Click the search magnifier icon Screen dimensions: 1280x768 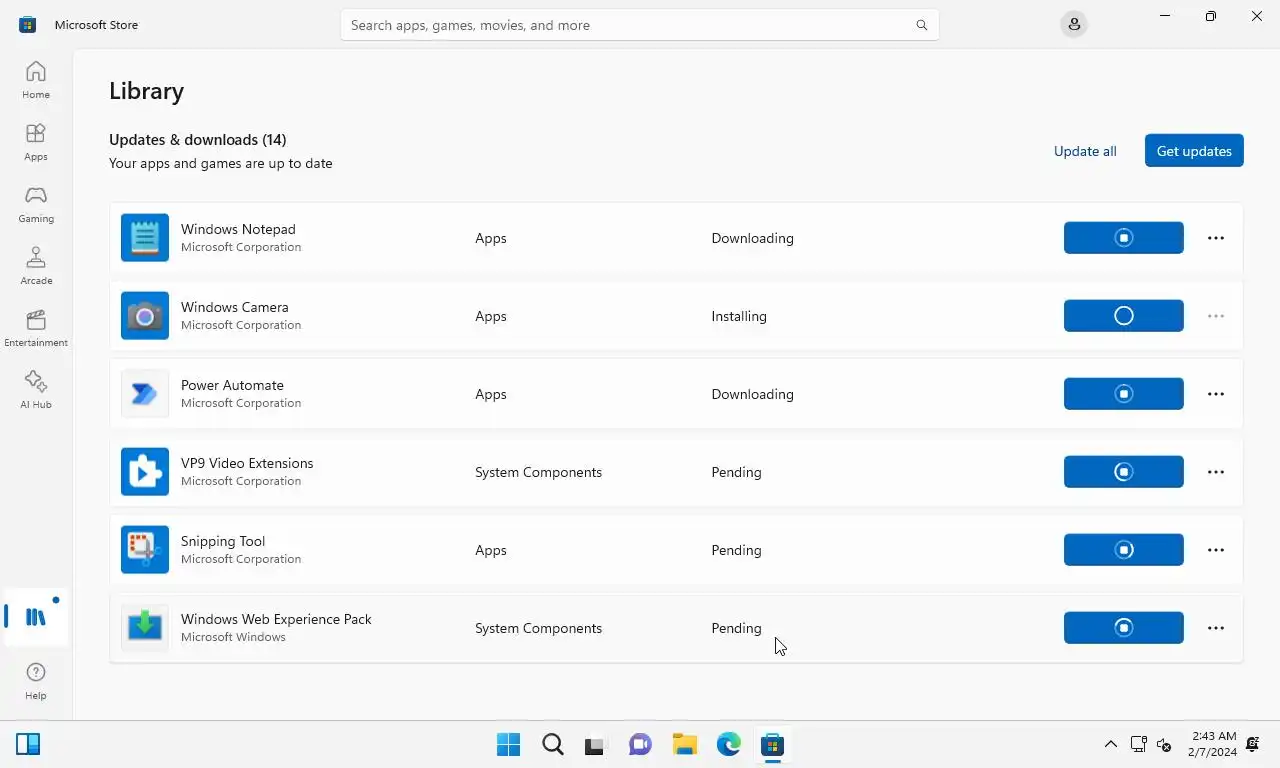pyautogui.click(x=922, y=25)
